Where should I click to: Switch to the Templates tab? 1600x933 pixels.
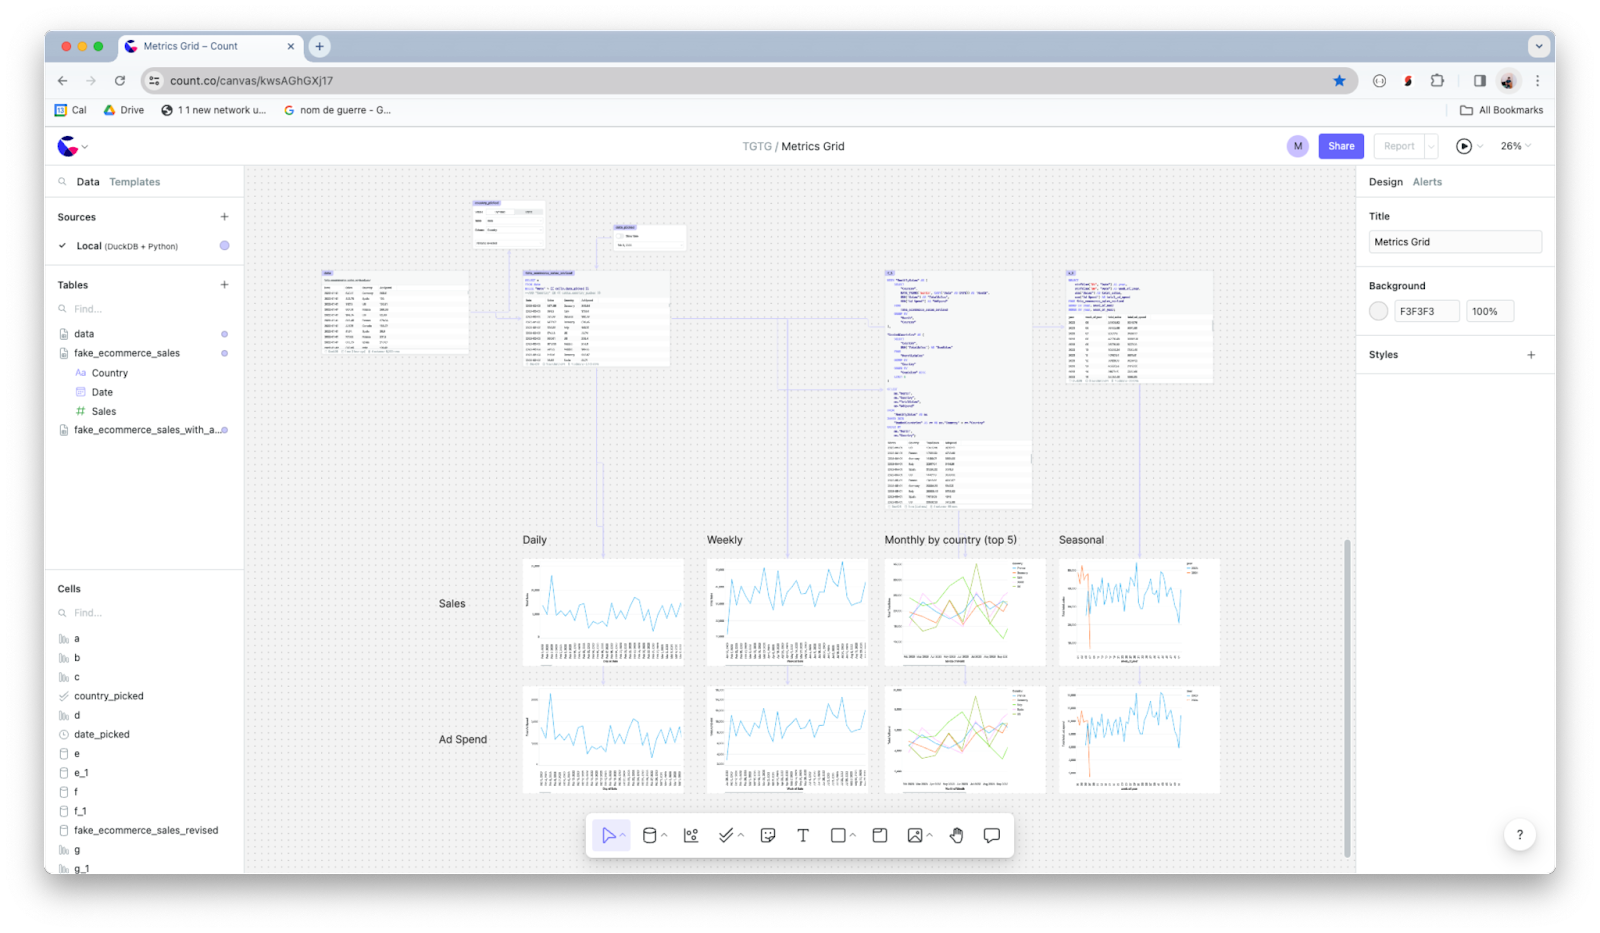click(x=135, y=182)
